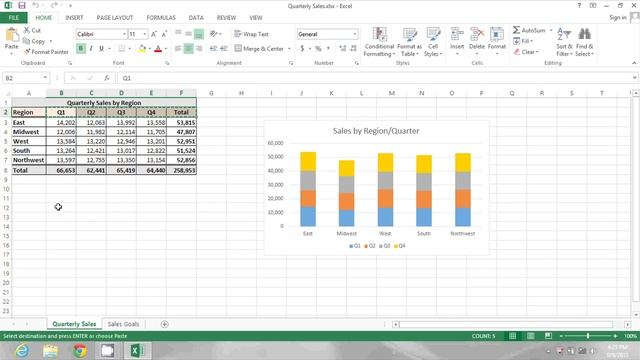Switch to the PAGE LAYOUT tab
The height and width of the screenshot is (360, 640).
[115, 18]
